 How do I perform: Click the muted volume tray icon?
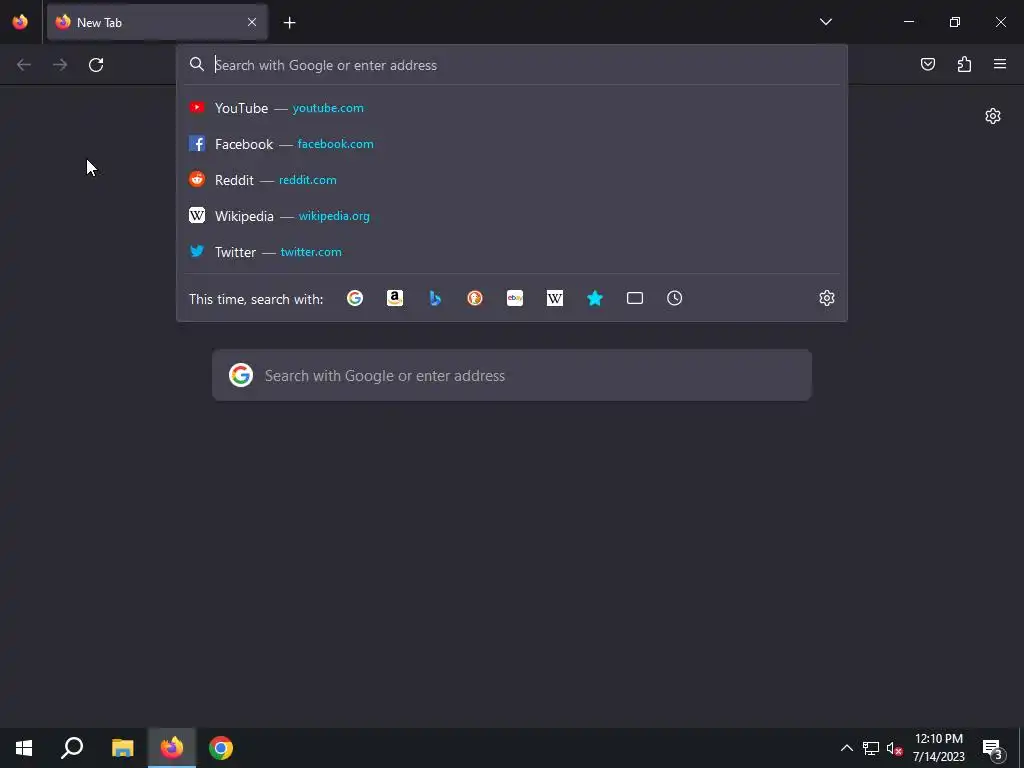pos(894,748)
